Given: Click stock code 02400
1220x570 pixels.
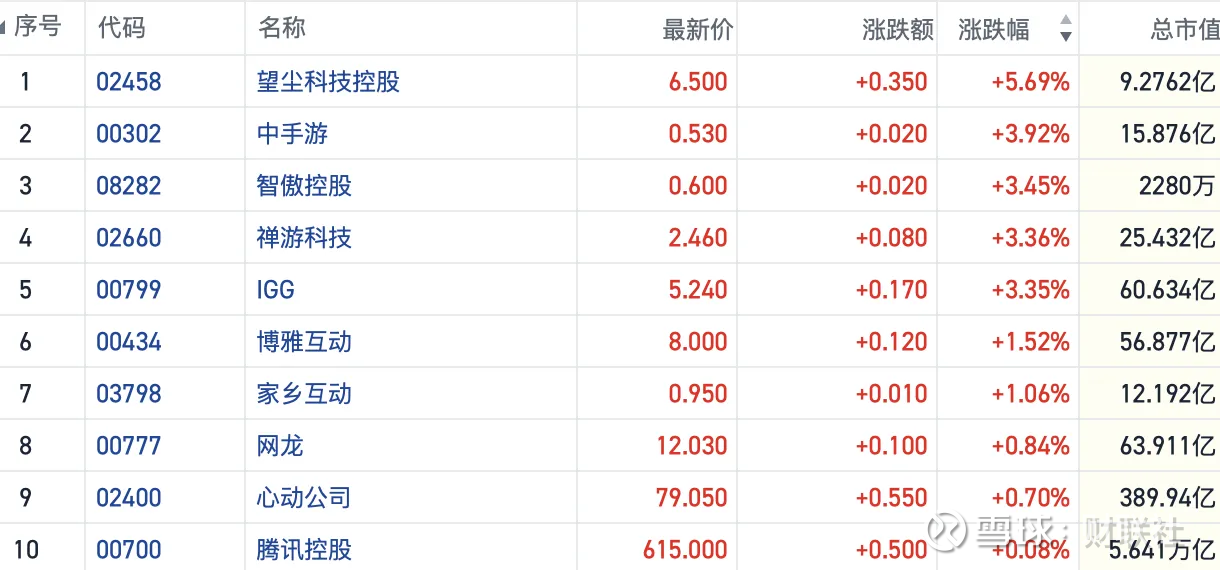Looking at the screenshot, I should (129, 497).
